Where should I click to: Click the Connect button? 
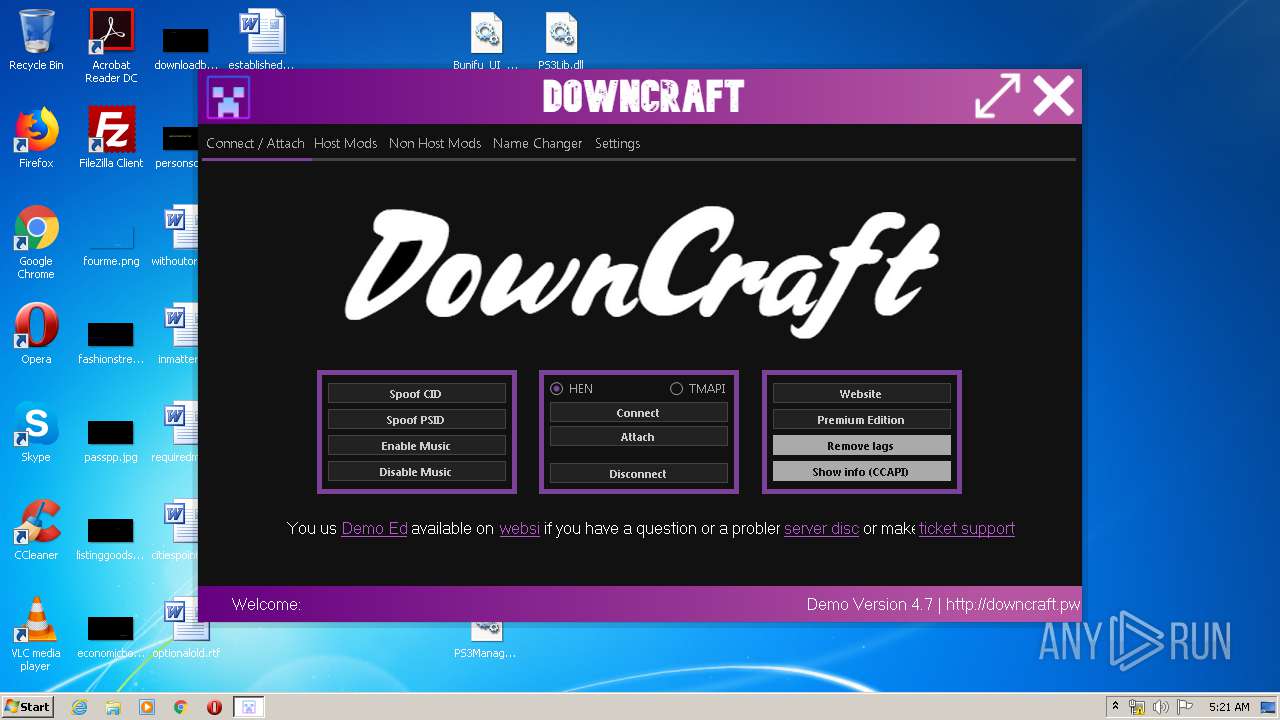tap(638, 413)
